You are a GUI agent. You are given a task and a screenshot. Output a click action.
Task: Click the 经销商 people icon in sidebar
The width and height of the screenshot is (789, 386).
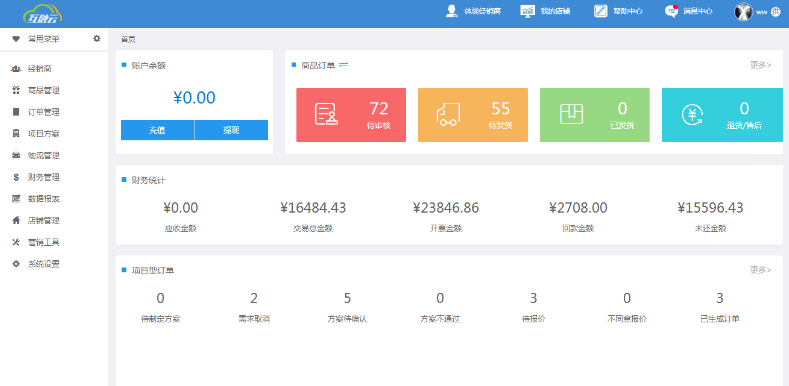(16, 68)
